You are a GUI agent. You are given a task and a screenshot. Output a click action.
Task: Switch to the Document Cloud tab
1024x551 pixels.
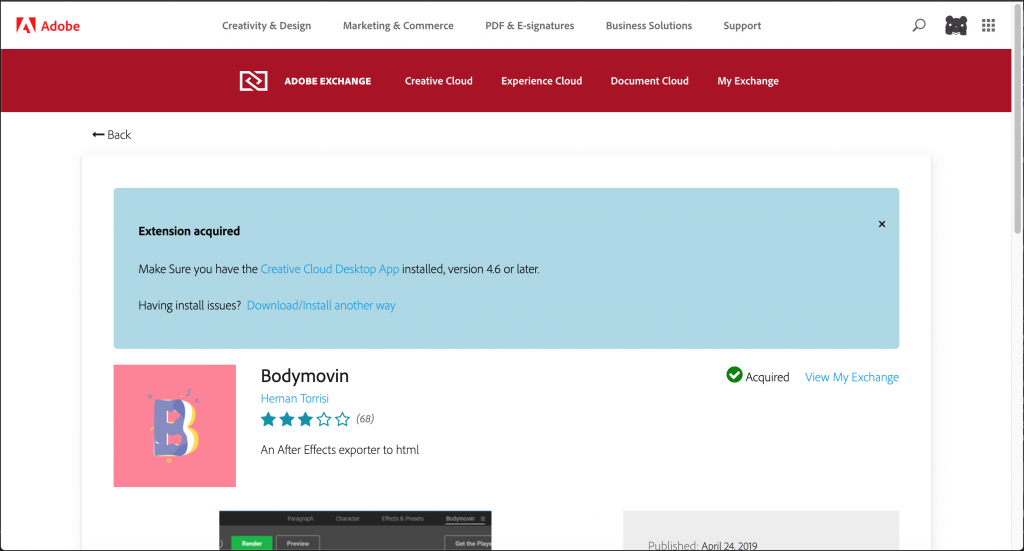(x=649, y=81)
